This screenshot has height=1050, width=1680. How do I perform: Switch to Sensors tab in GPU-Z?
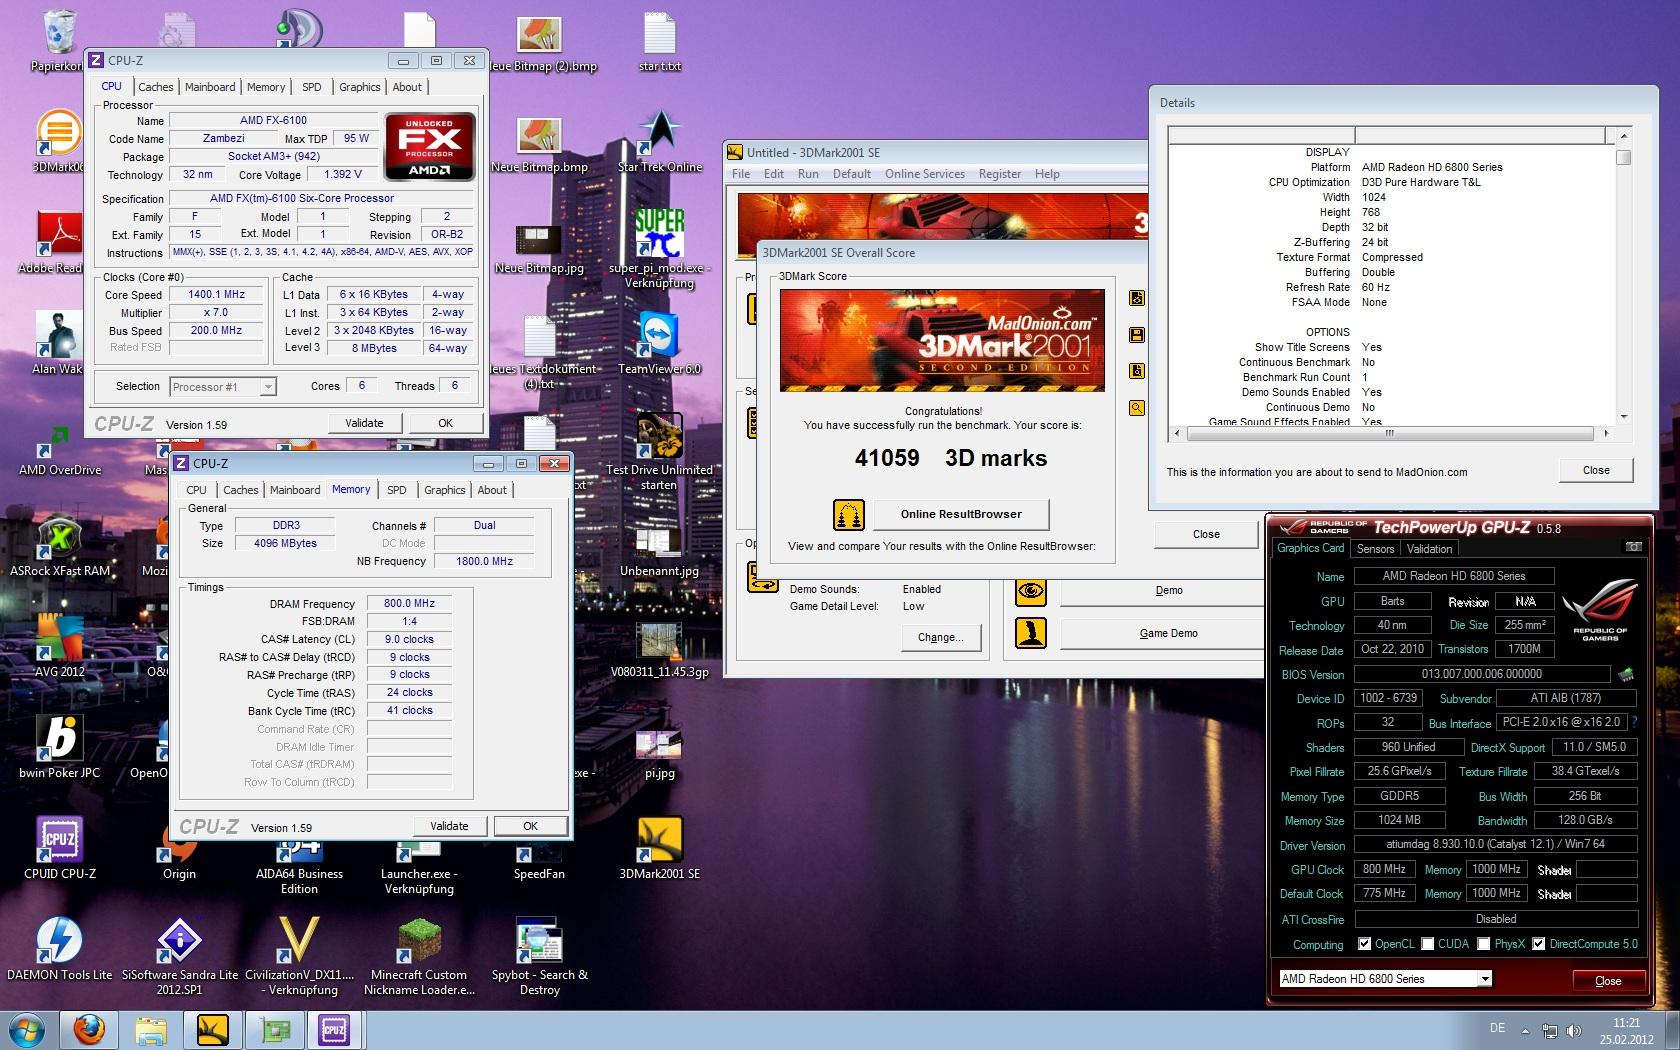(x=1375, y=549)
